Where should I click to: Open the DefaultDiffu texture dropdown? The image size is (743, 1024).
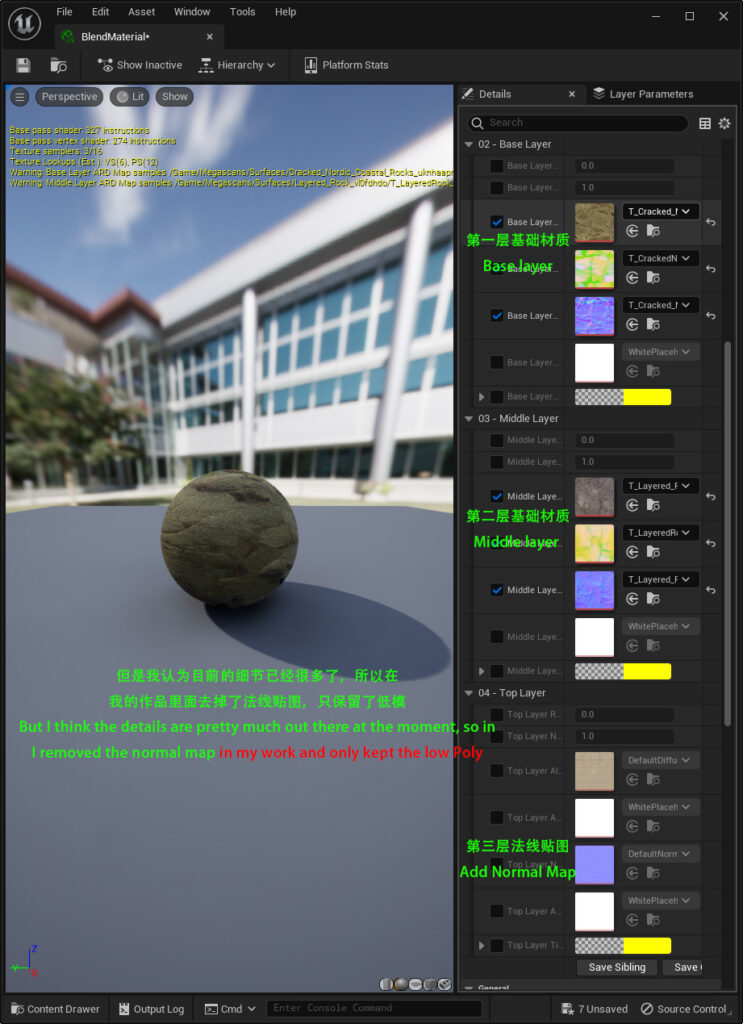pyautogui.click(x=660, y=760)
